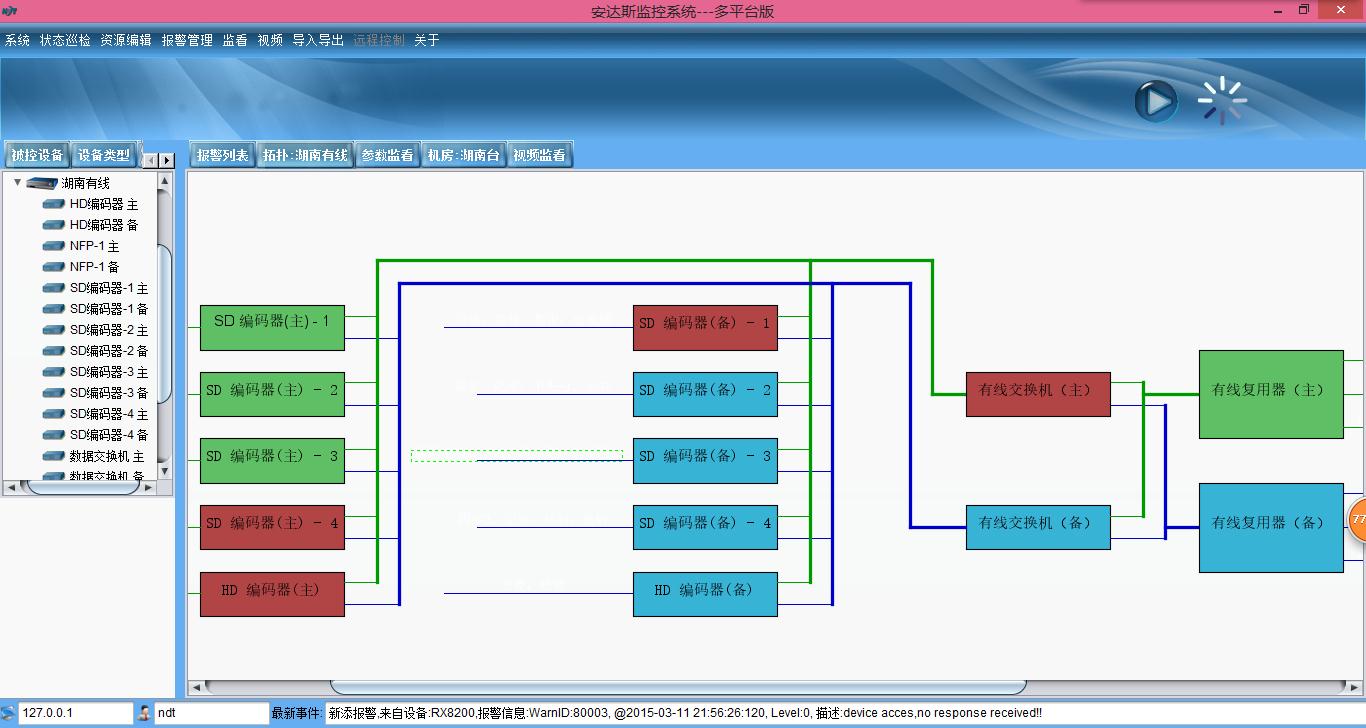The width and height of the screenshot is (1366, 728).
Task: Click the SD编码器-3 备 device icon
Action: 54,393
